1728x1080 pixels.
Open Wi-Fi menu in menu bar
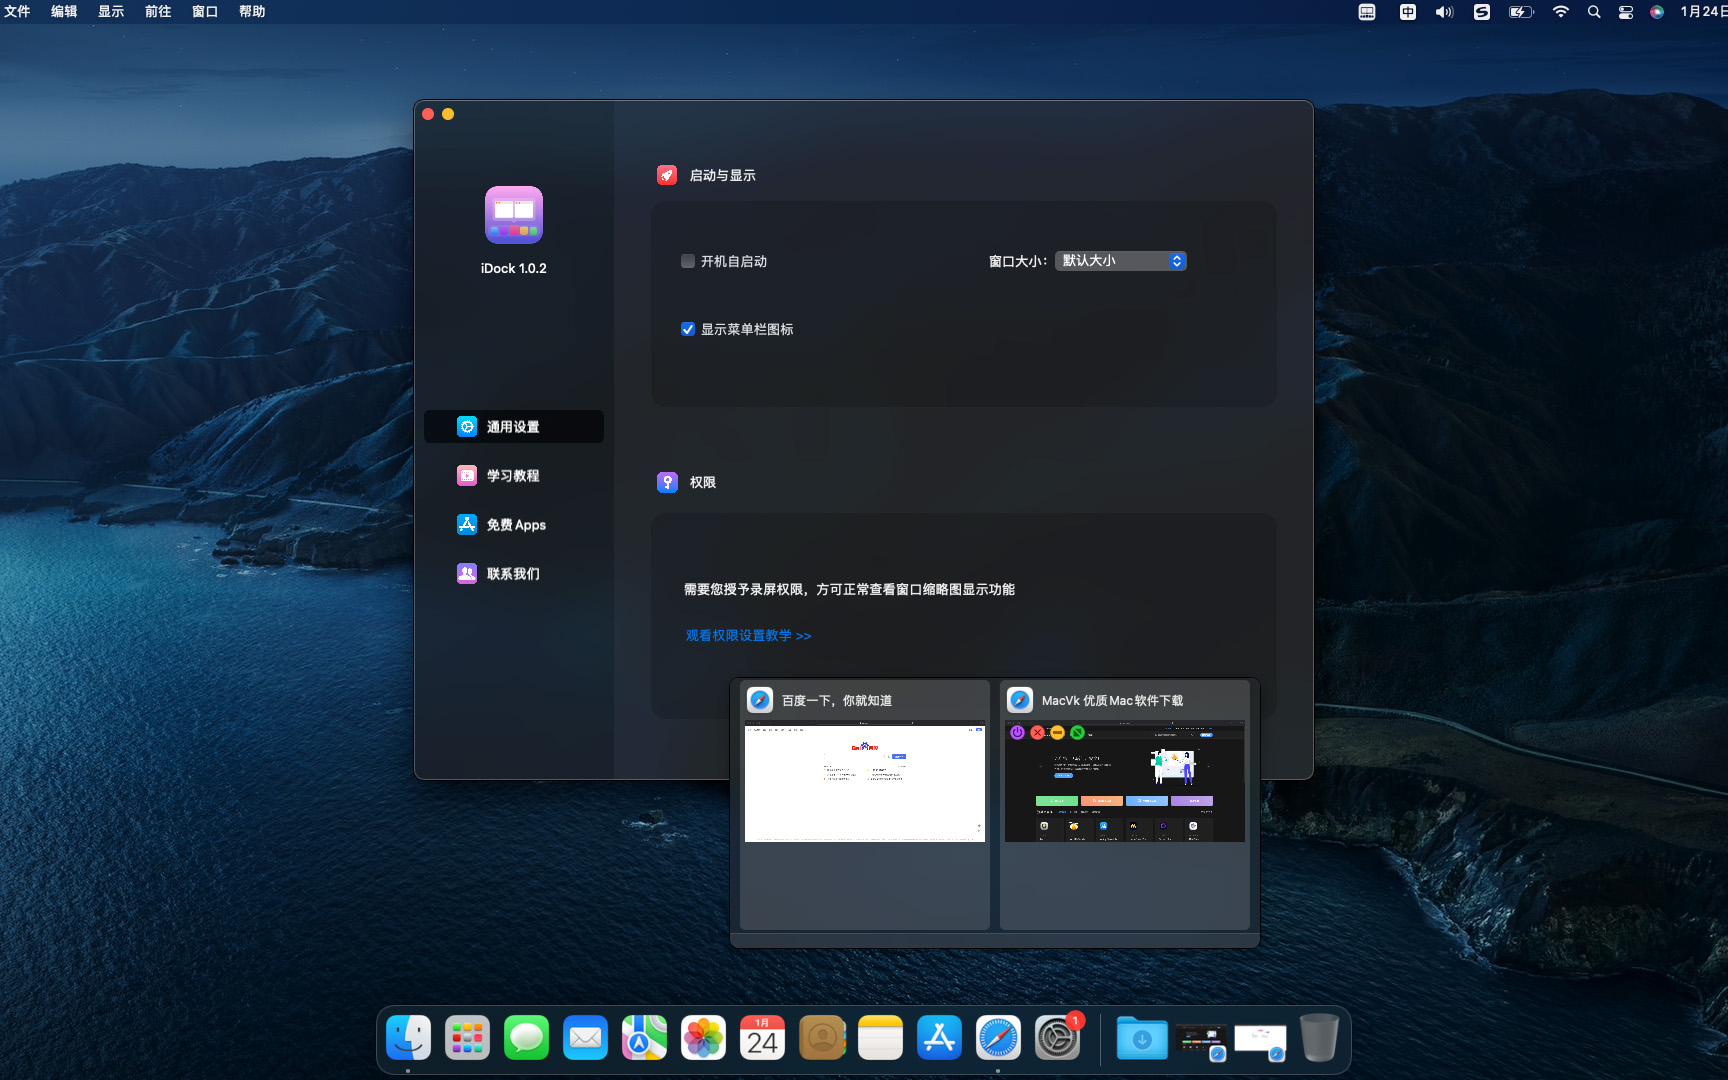1560,12
